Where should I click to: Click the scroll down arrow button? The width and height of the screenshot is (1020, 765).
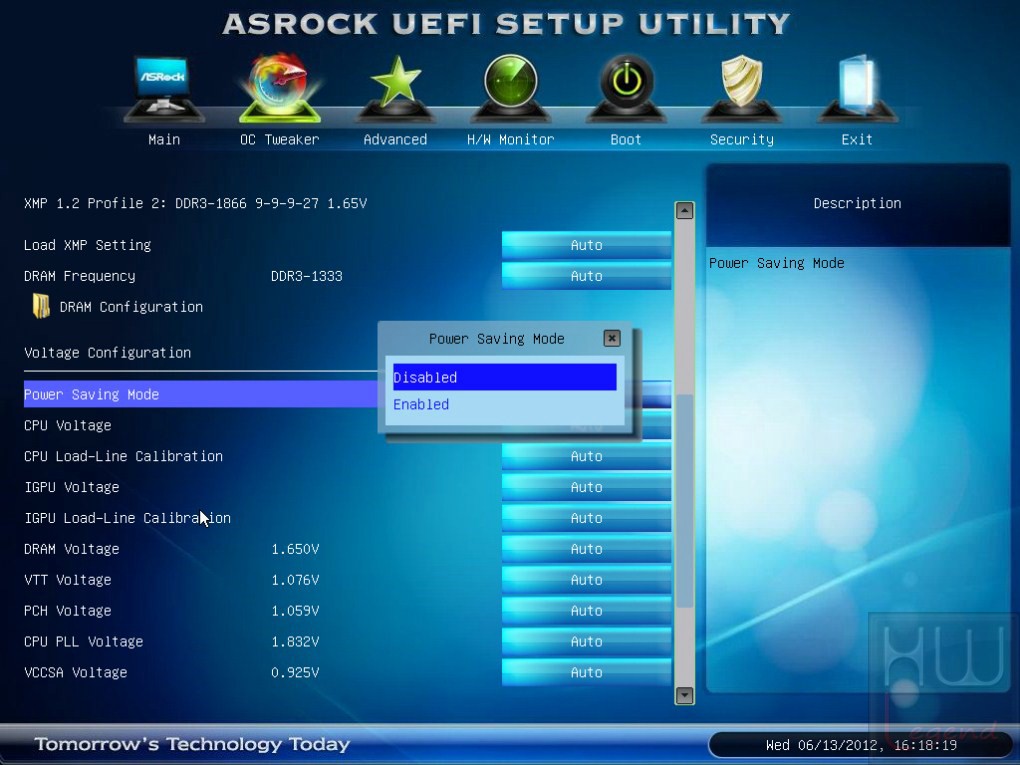684,695
